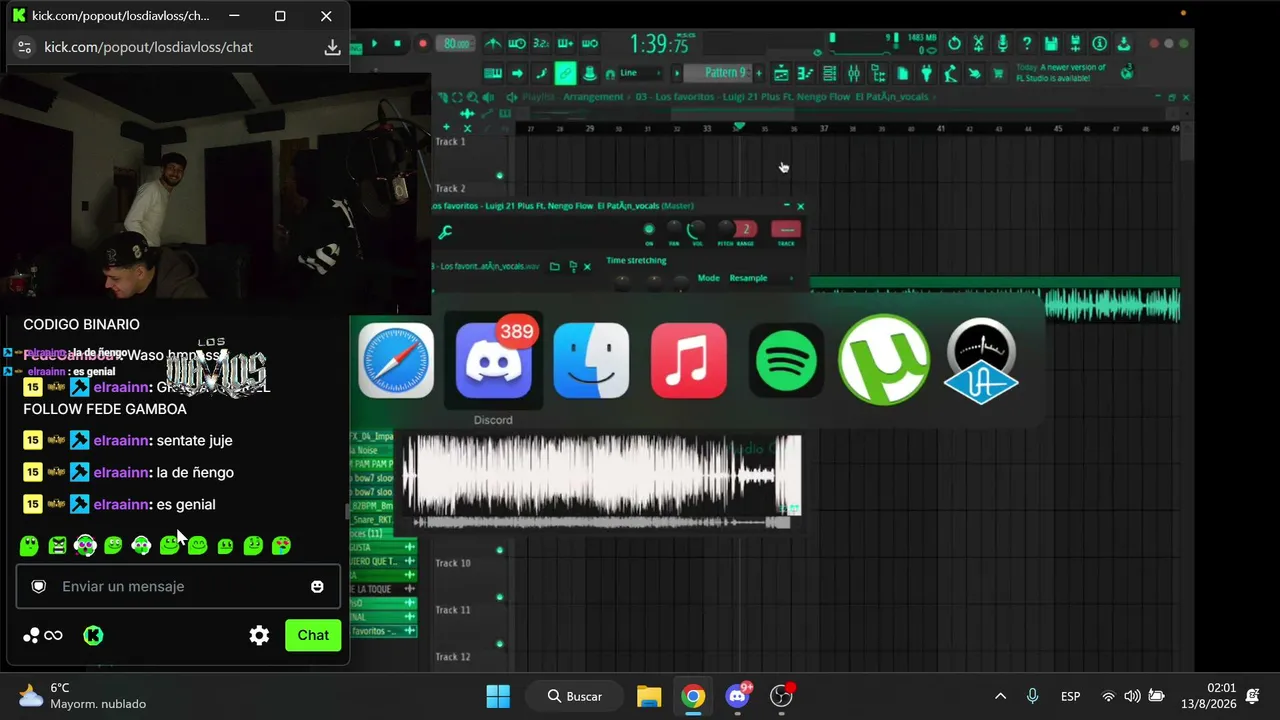
Task: Expand the Windows hidden tray icons chevron
Action: click(x=1000, y=696)
